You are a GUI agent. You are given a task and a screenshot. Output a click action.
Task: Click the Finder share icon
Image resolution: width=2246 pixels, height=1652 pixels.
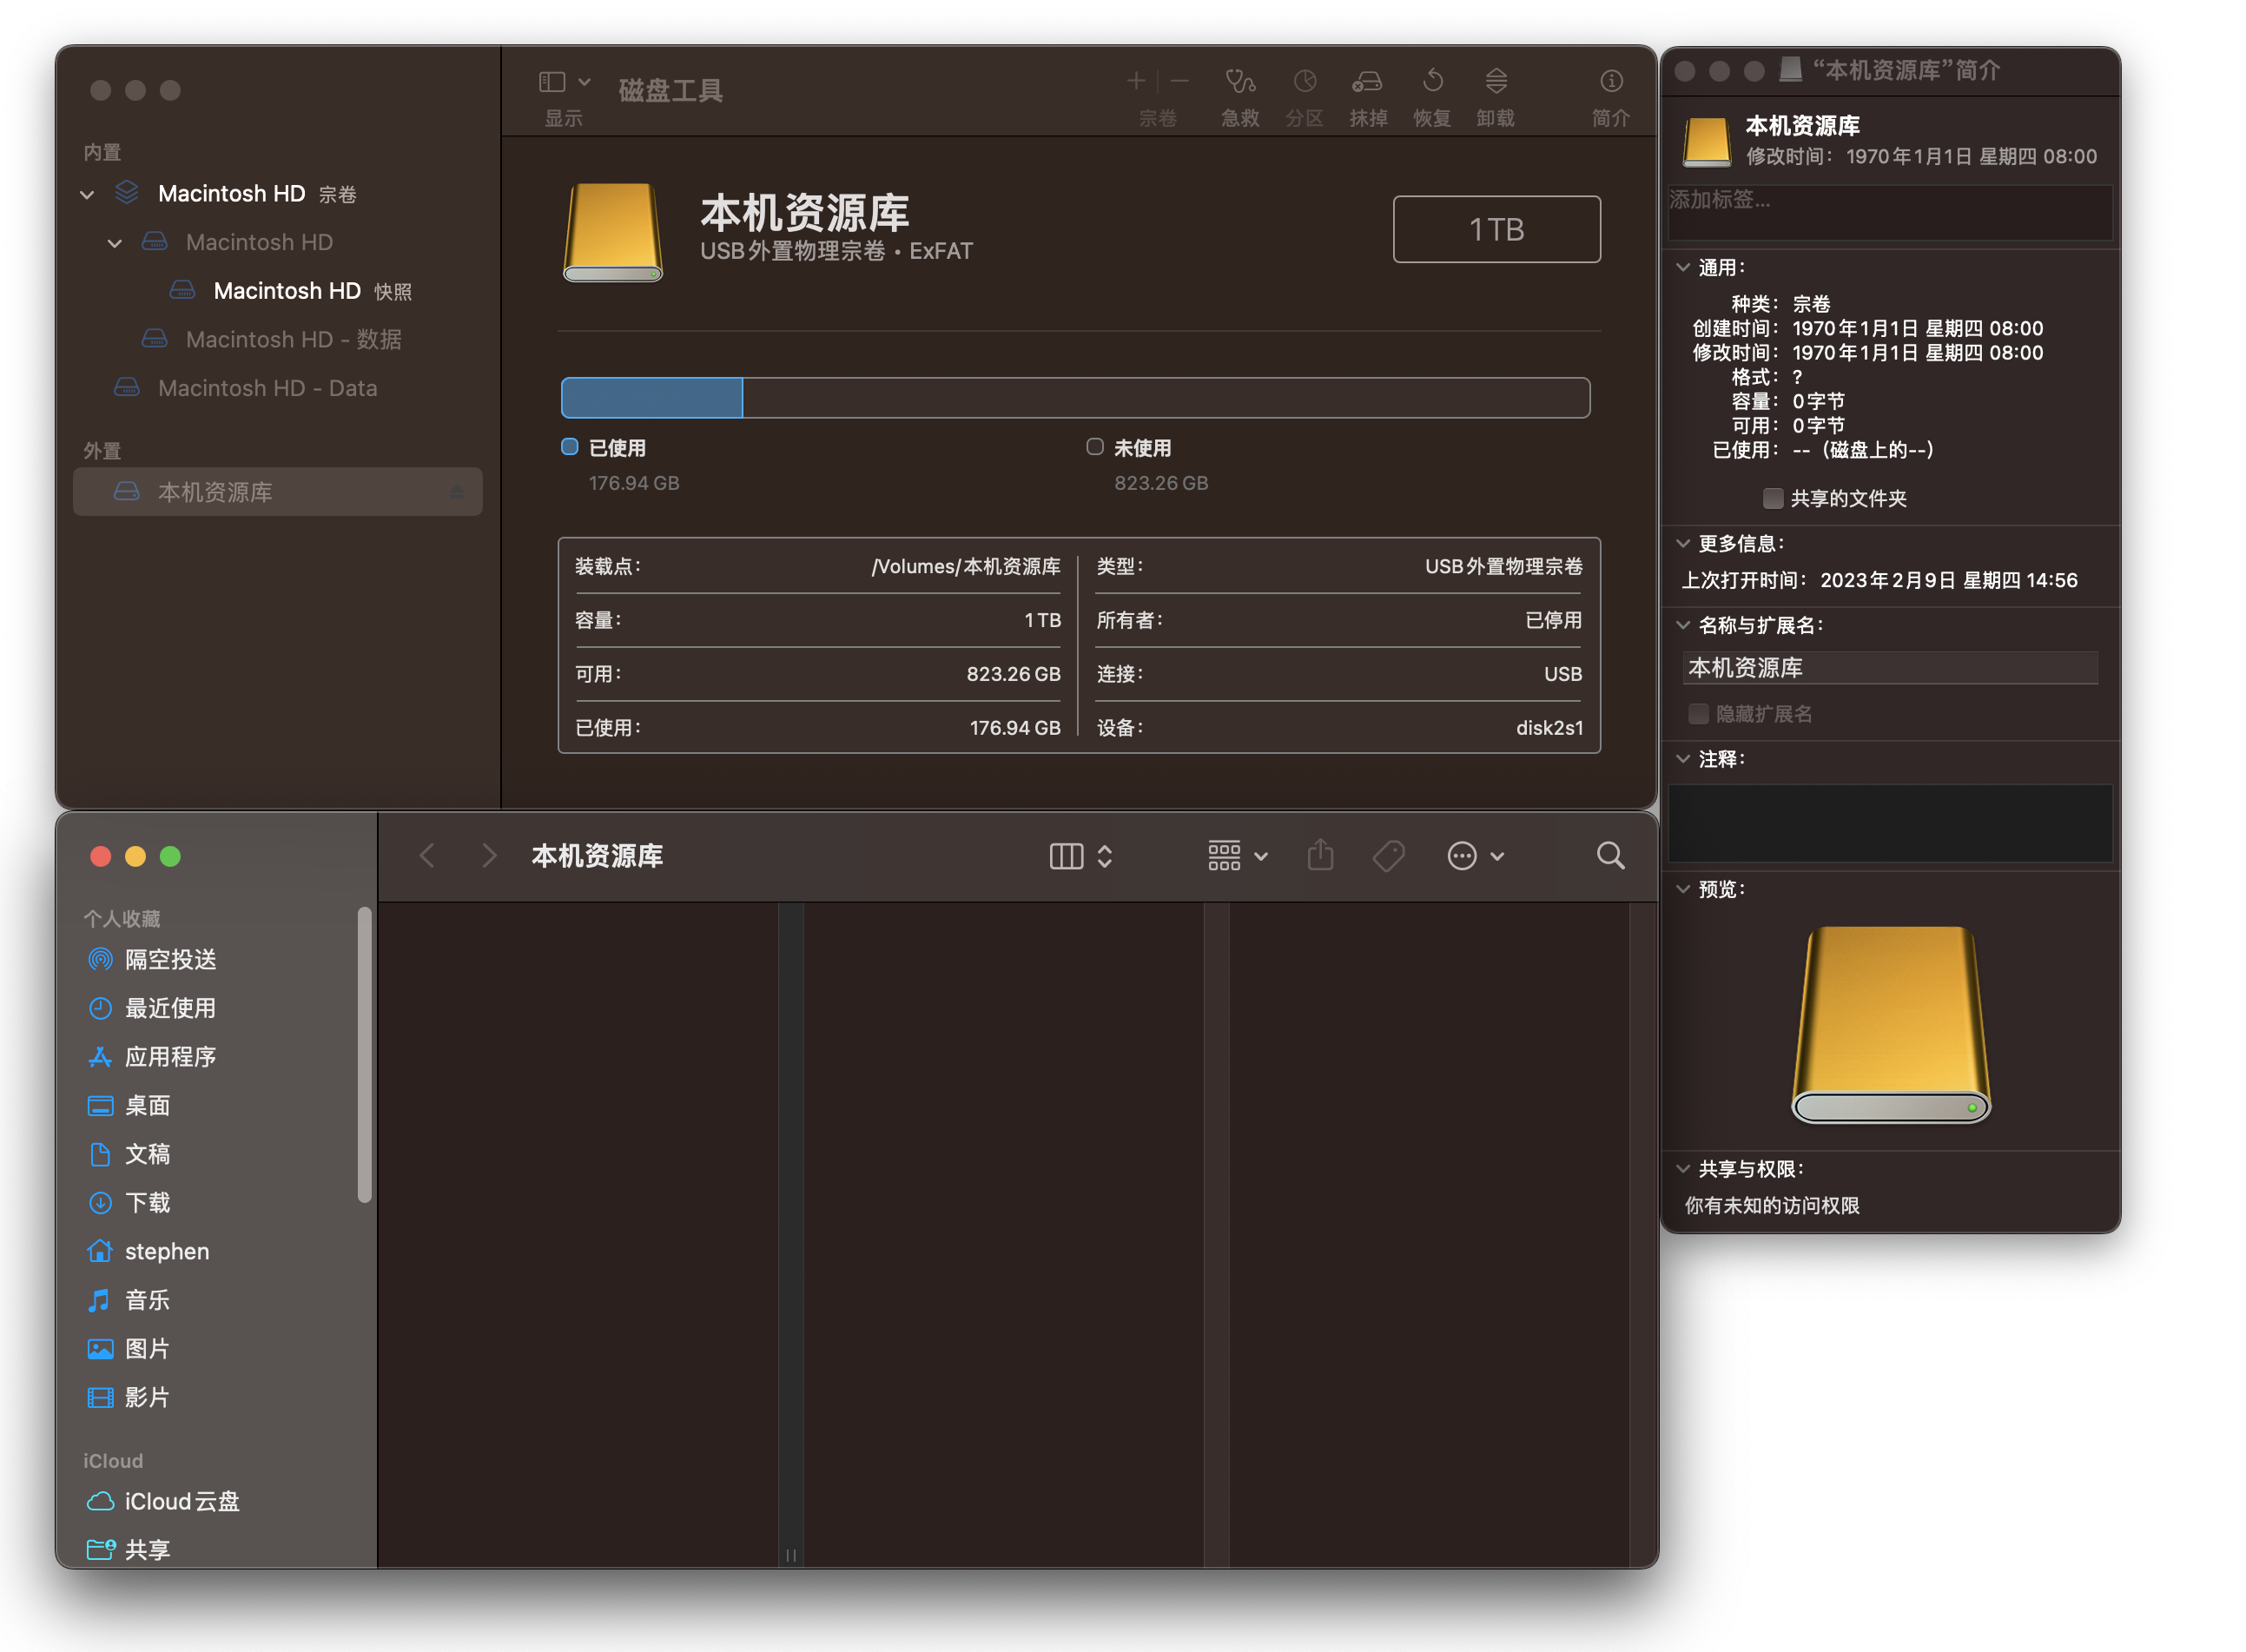point(1320,856)
